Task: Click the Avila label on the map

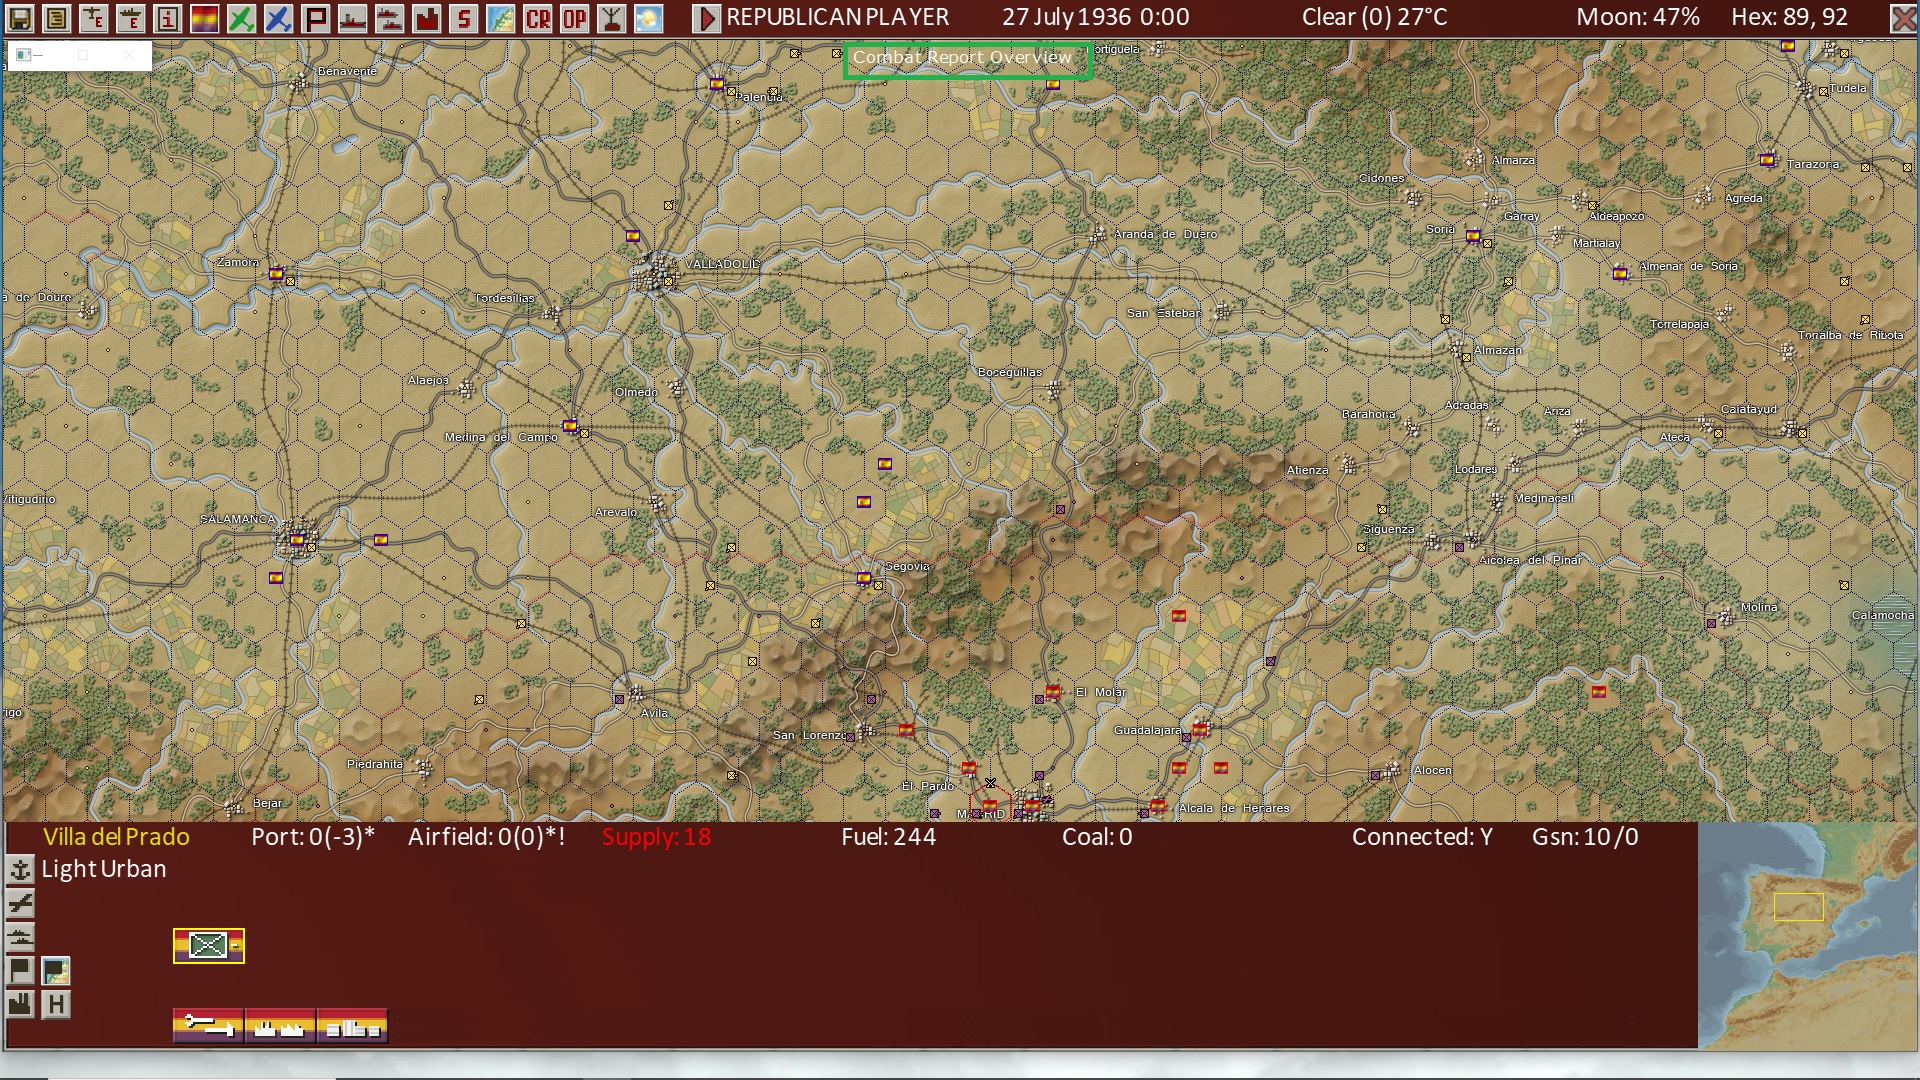Action: coord(654,713)
